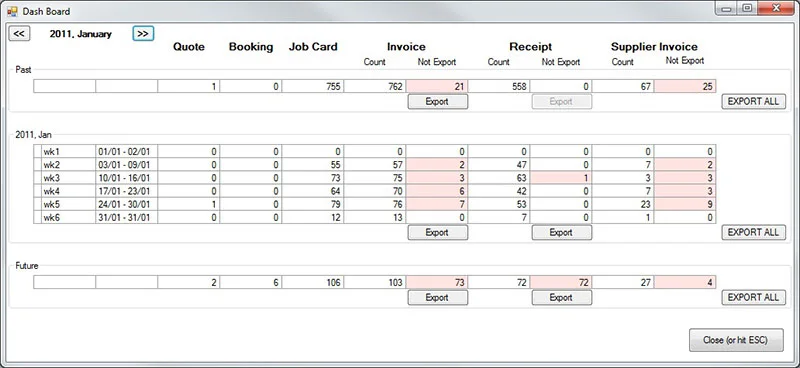Click Past Job Card cell 755

click(x=313, y=87)
